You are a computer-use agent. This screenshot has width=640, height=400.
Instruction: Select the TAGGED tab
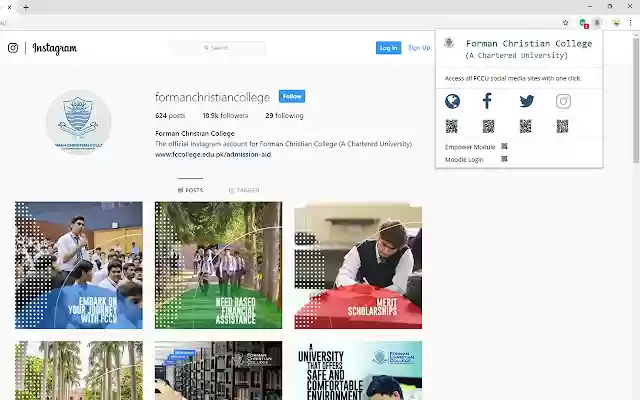pyautogui.click(x=244, y=190)
